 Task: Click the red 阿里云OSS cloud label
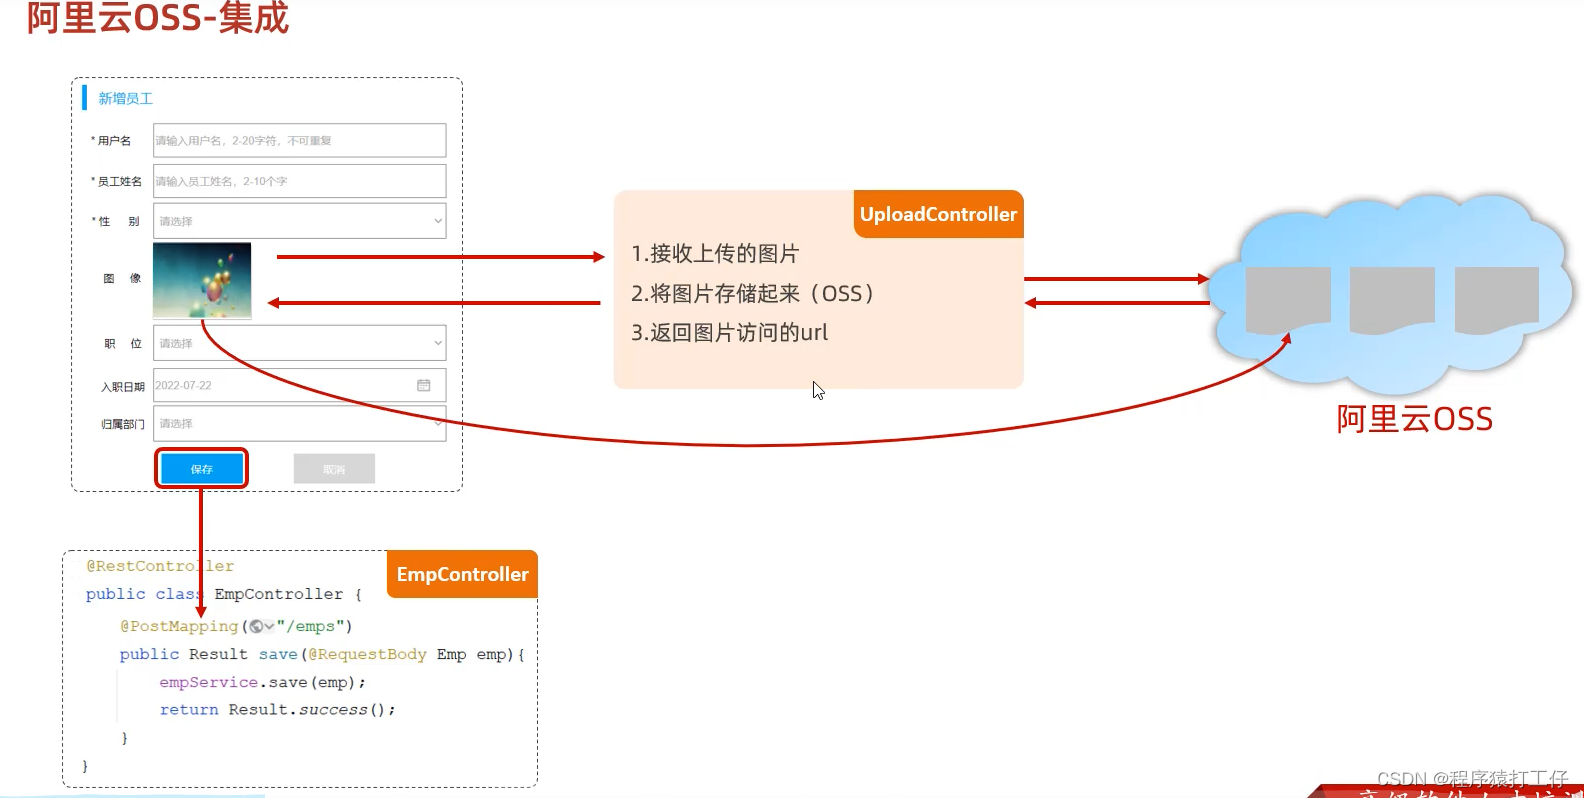[1414, 418]
